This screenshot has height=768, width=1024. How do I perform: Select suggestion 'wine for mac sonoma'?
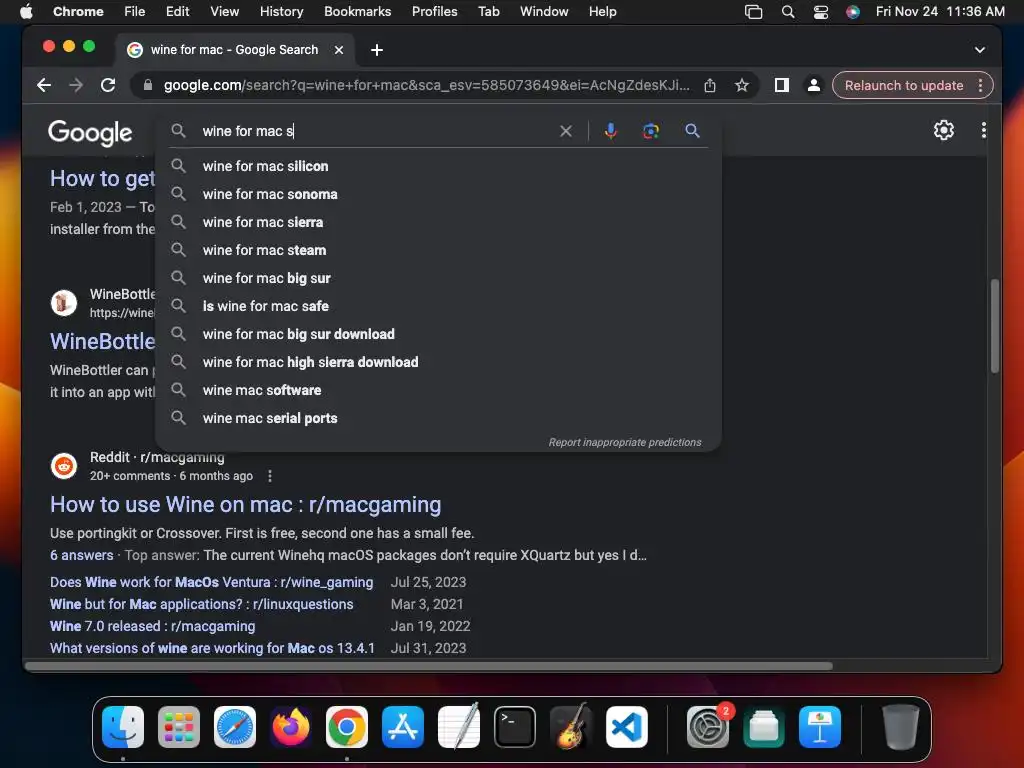[438, 194]
